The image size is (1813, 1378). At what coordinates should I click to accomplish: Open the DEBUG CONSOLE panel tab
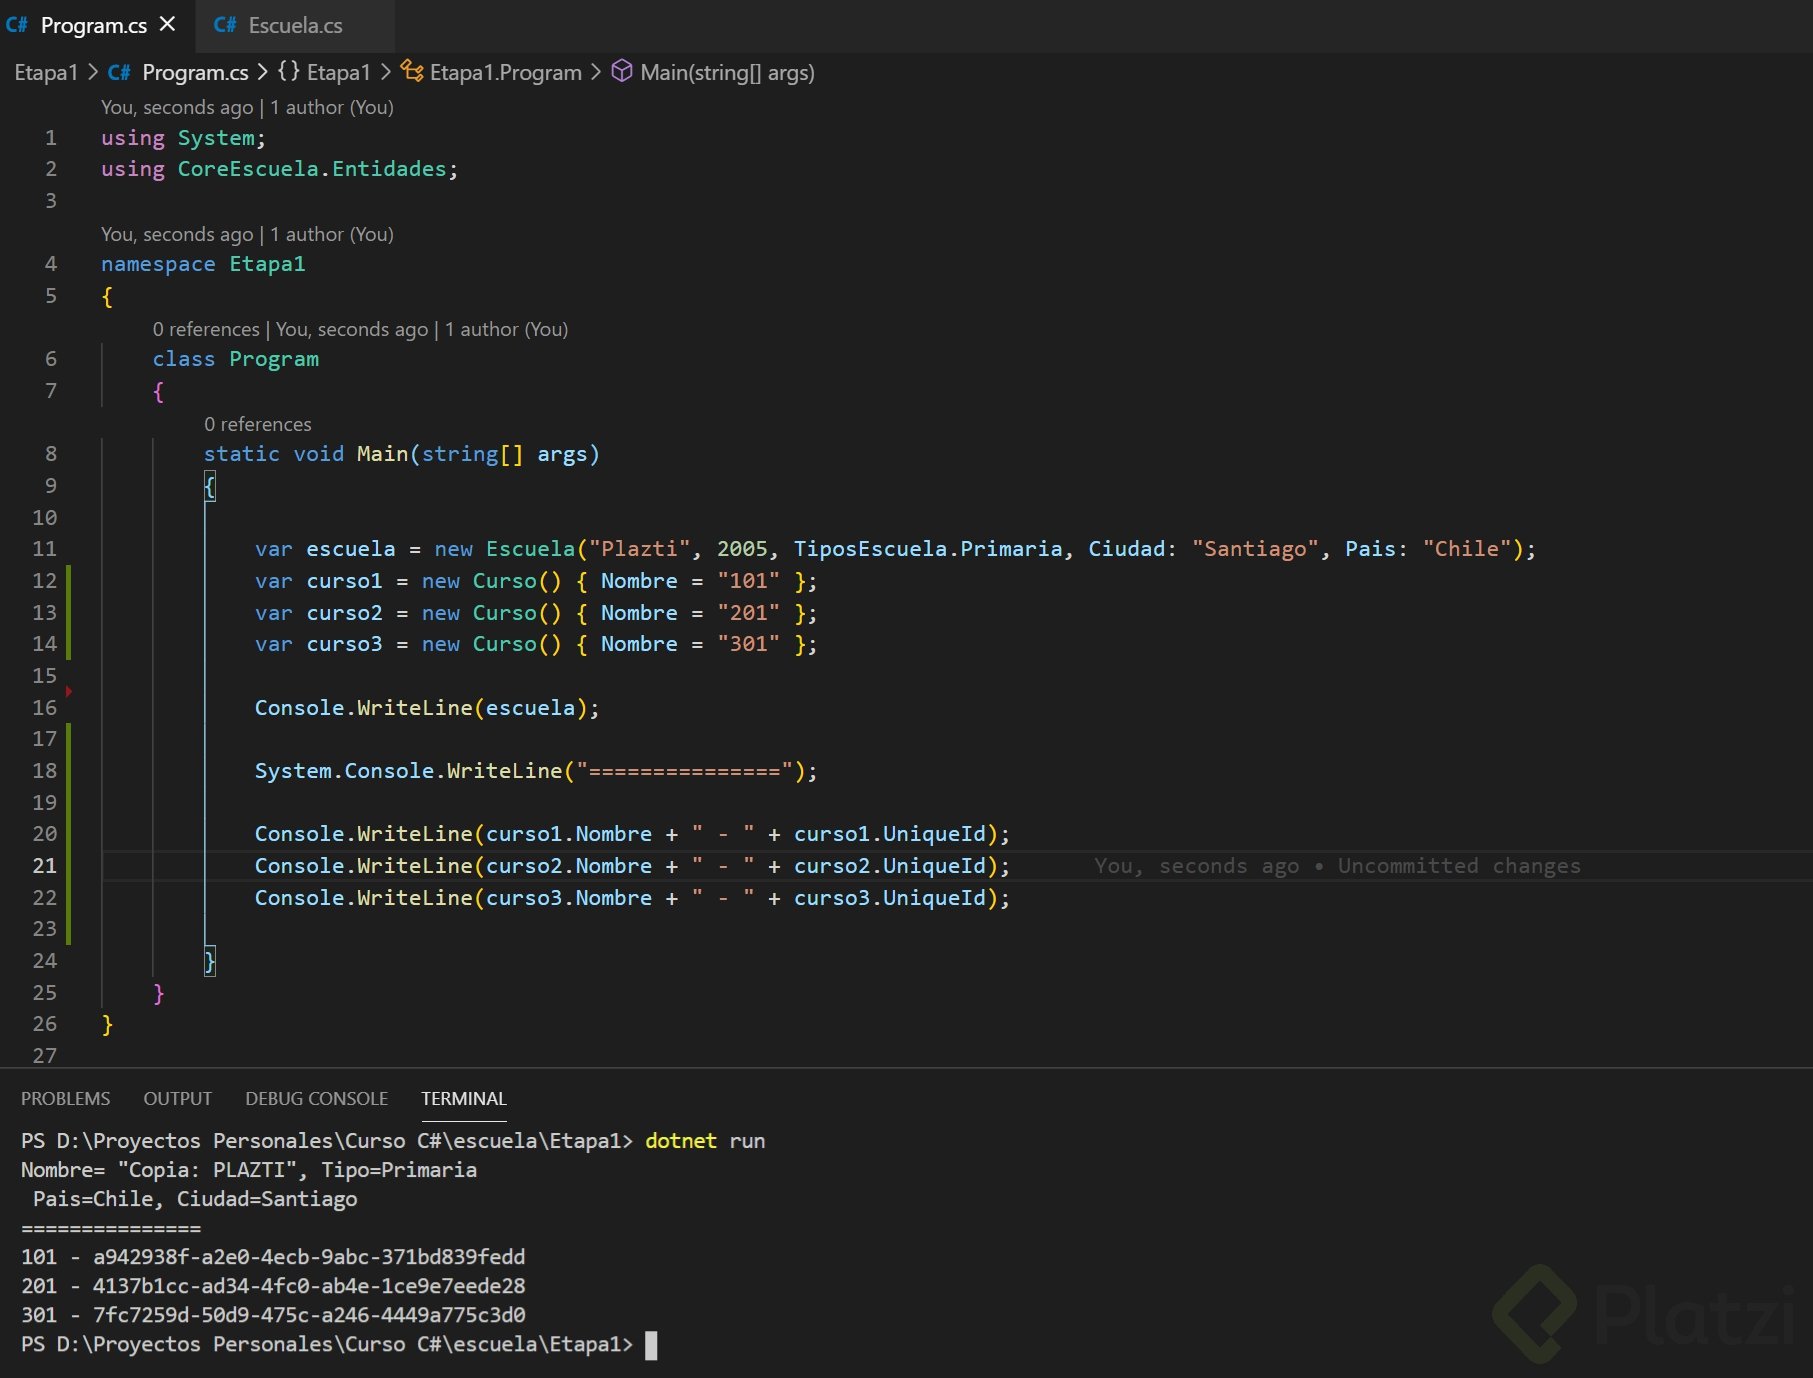(316, 1098)
